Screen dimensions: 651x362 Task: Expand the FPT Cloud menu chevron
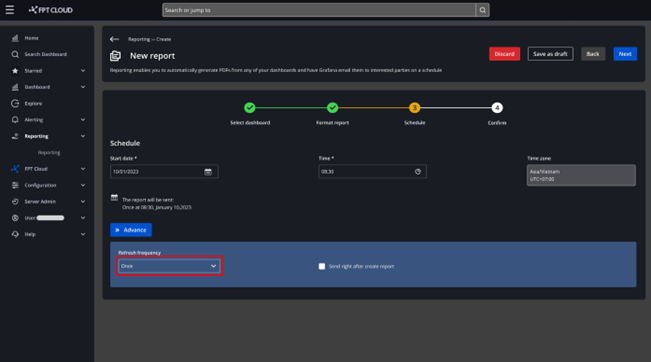pos(83,169)
